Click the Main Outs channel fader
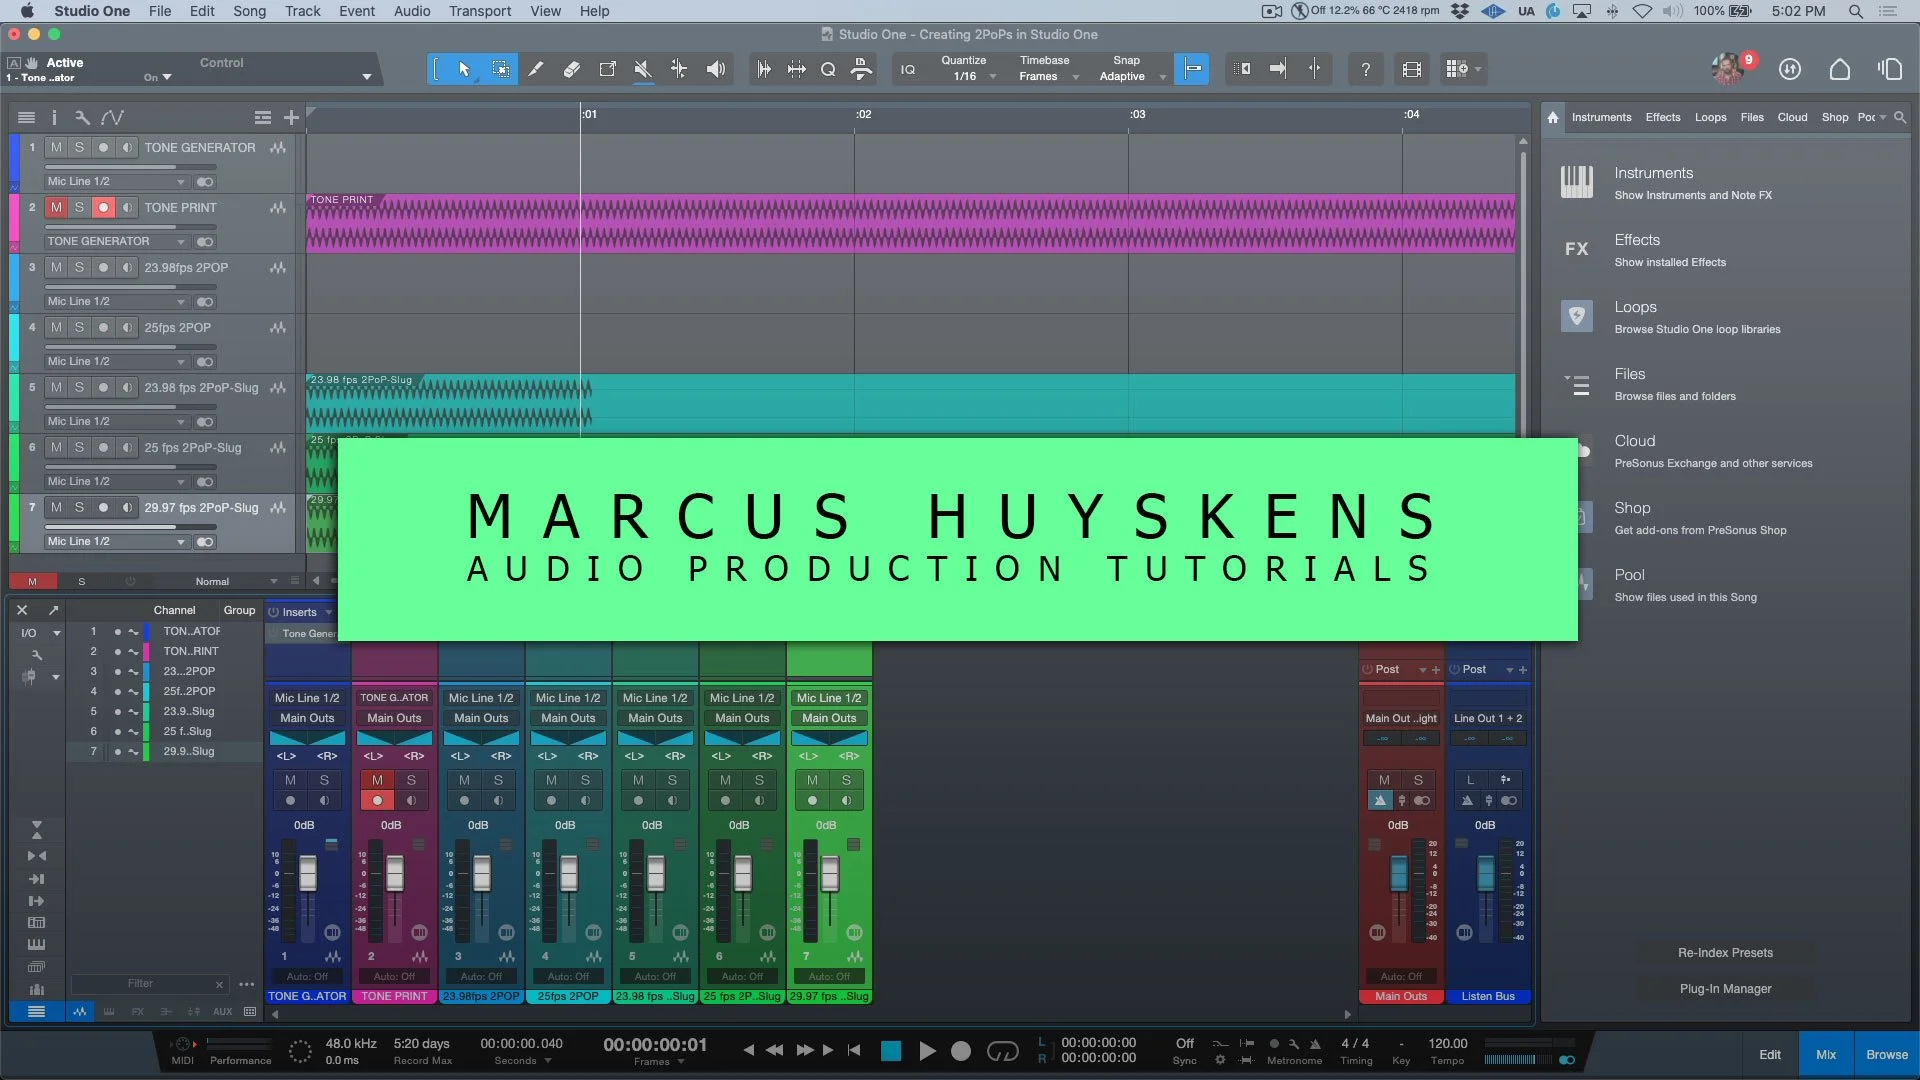Screen dimensions: 1920x1080 pyautogui.click(x=1398, y=873)
